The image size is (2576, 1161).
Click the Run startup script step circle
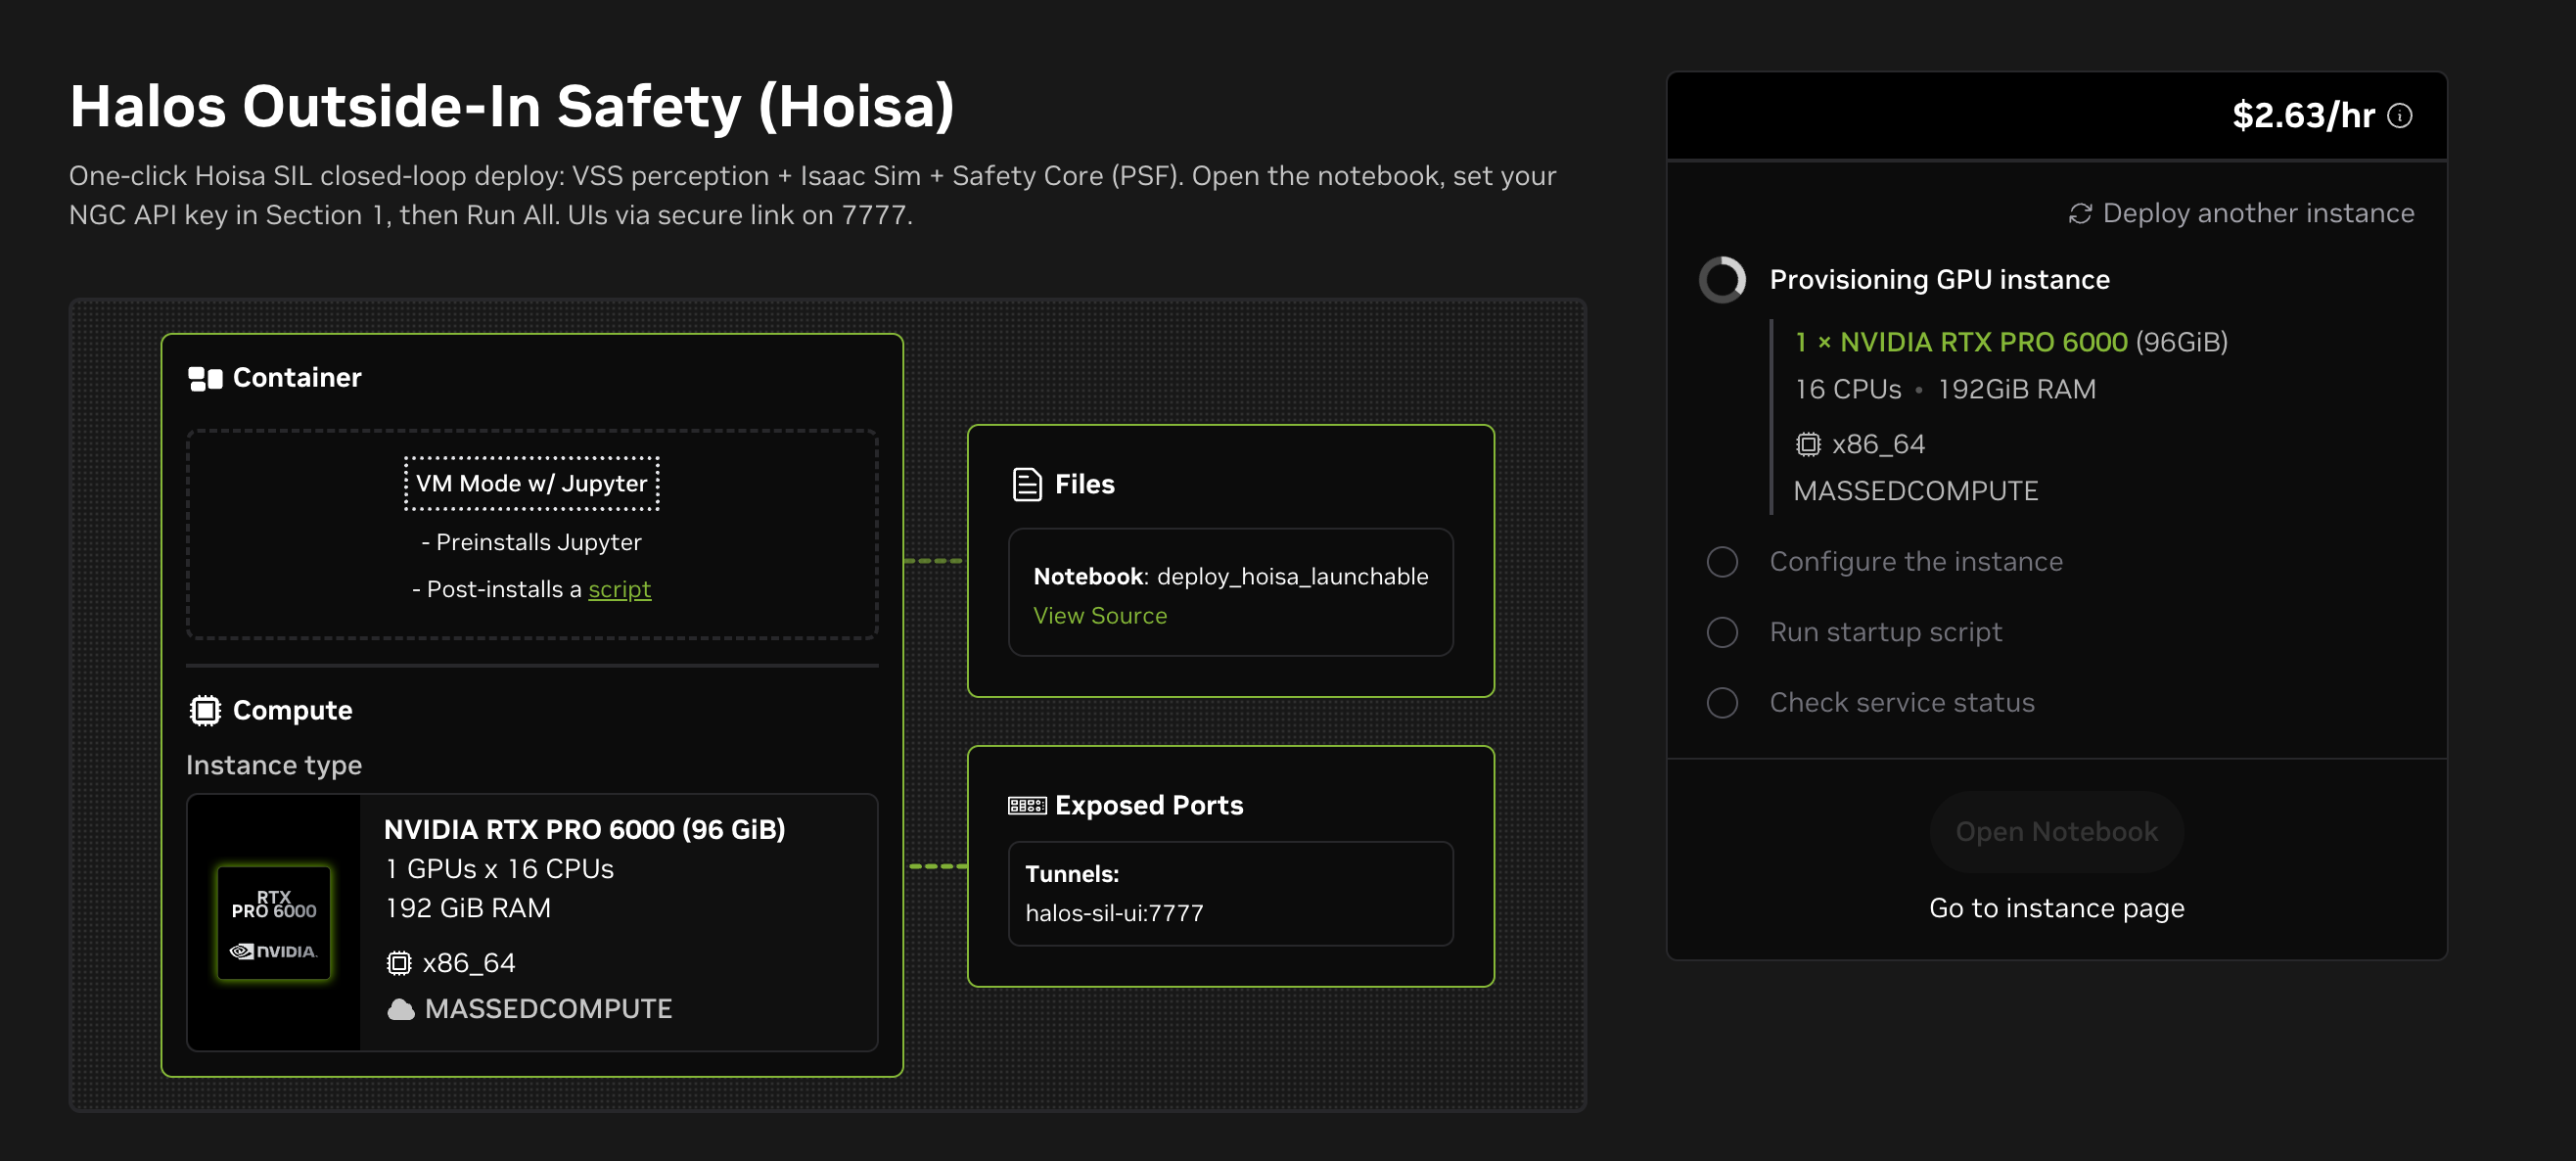1722,633
